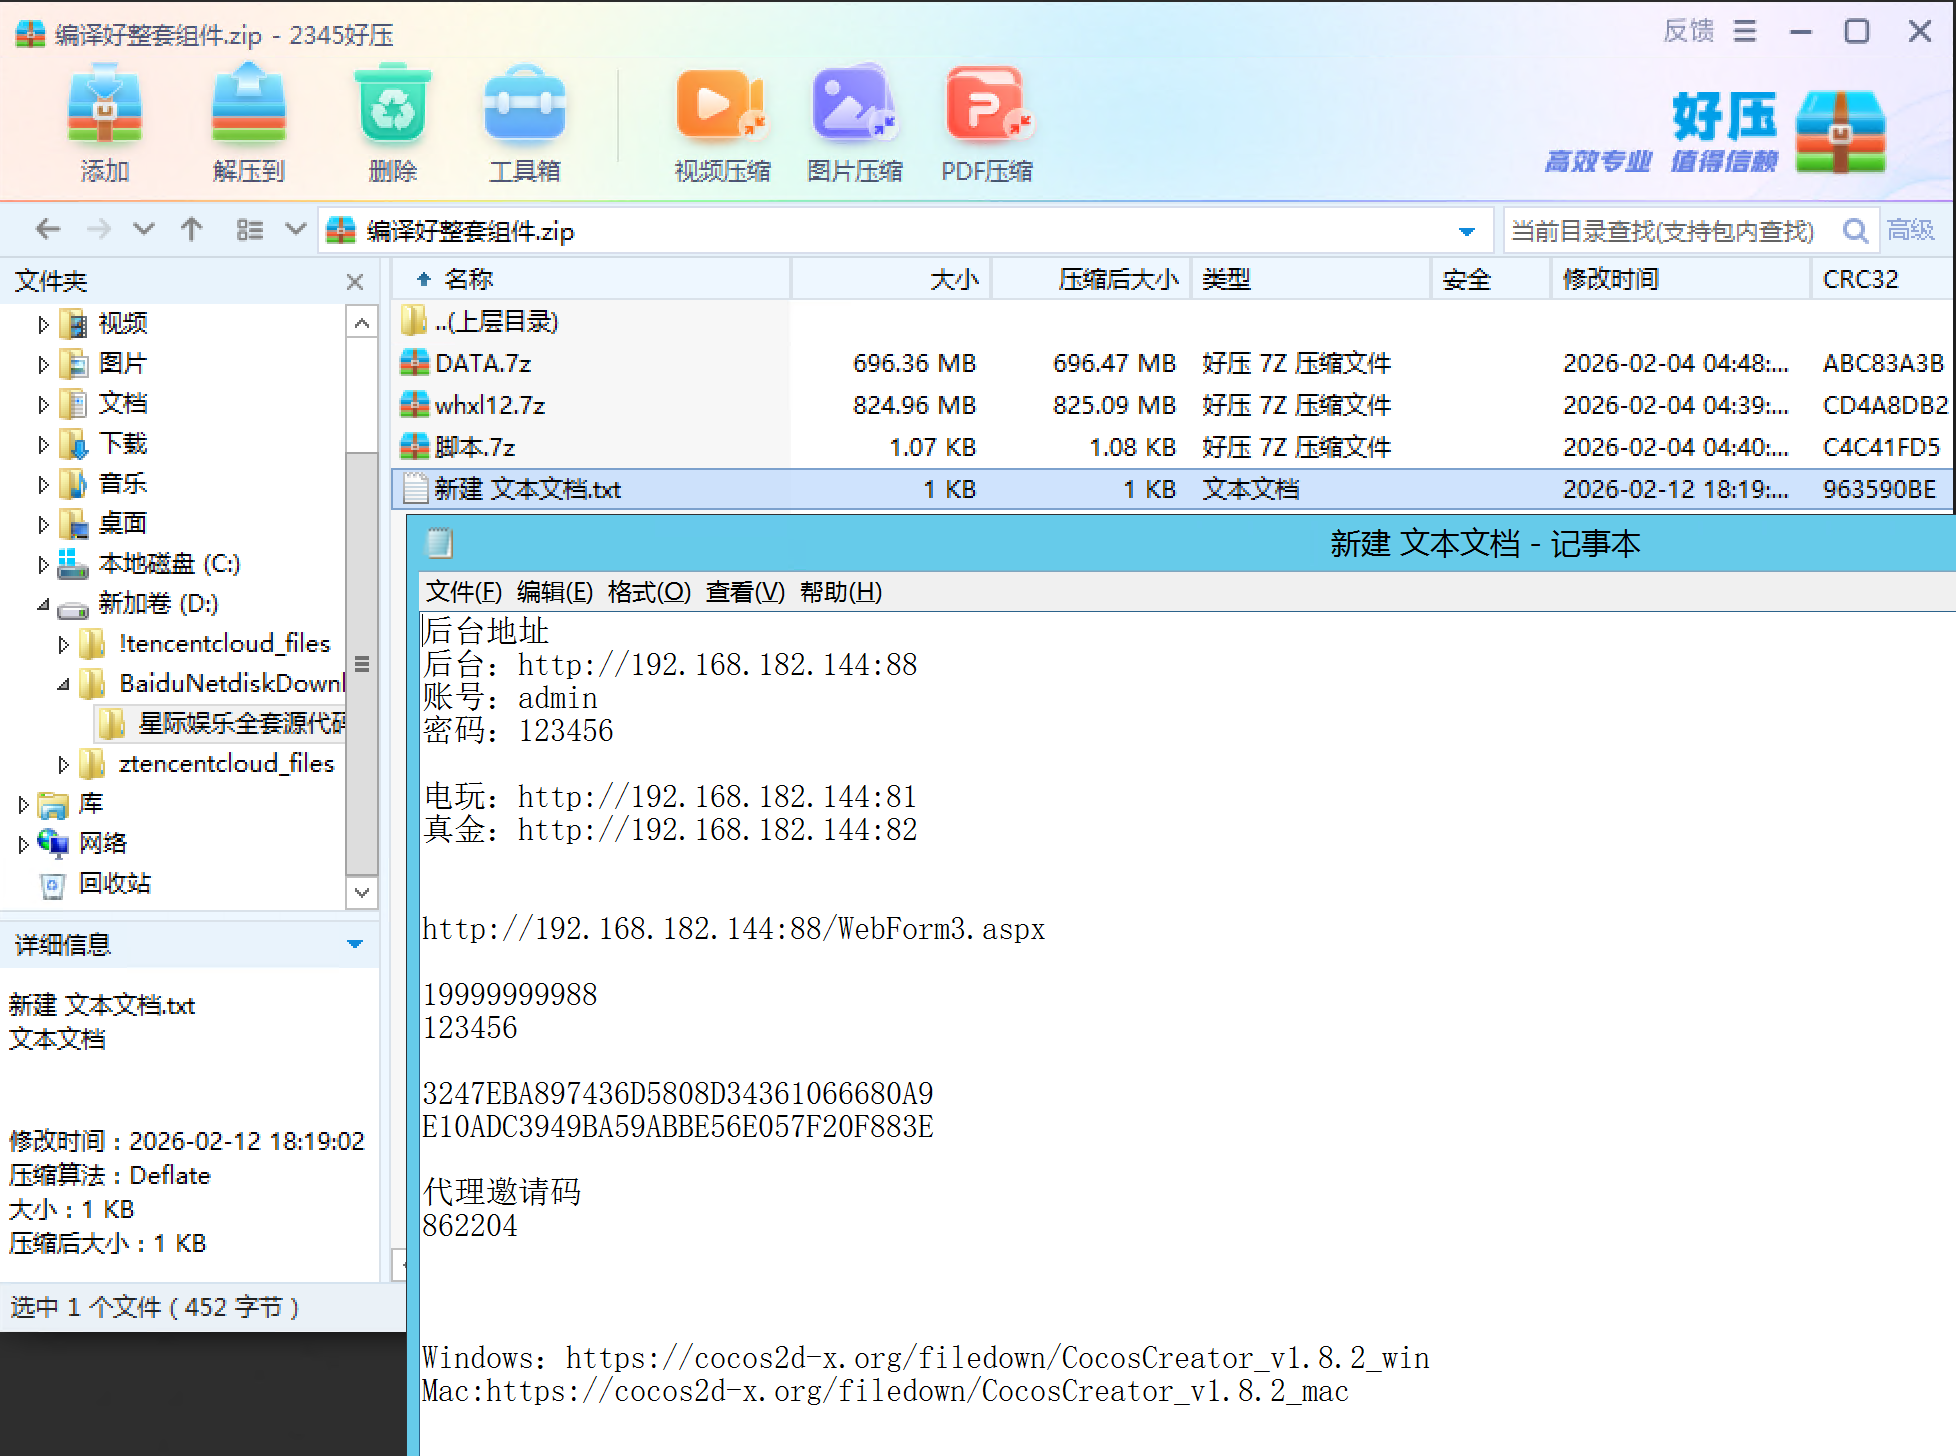Click the 好压 brand logo

point(1716,132)
